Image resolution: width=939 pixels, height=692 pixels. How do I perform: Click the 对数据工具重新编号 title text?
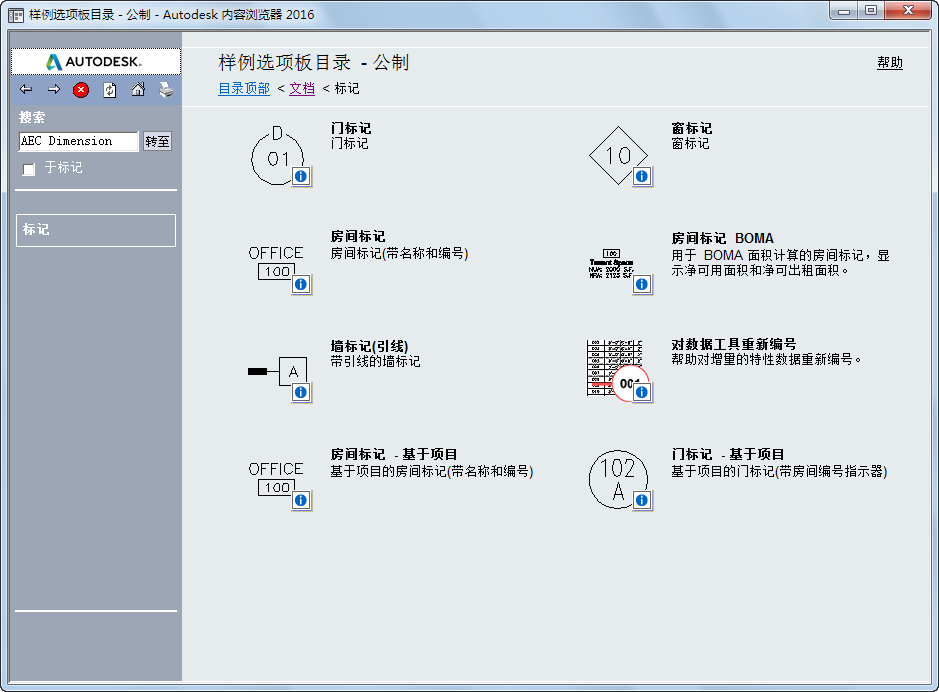point(734,344)
